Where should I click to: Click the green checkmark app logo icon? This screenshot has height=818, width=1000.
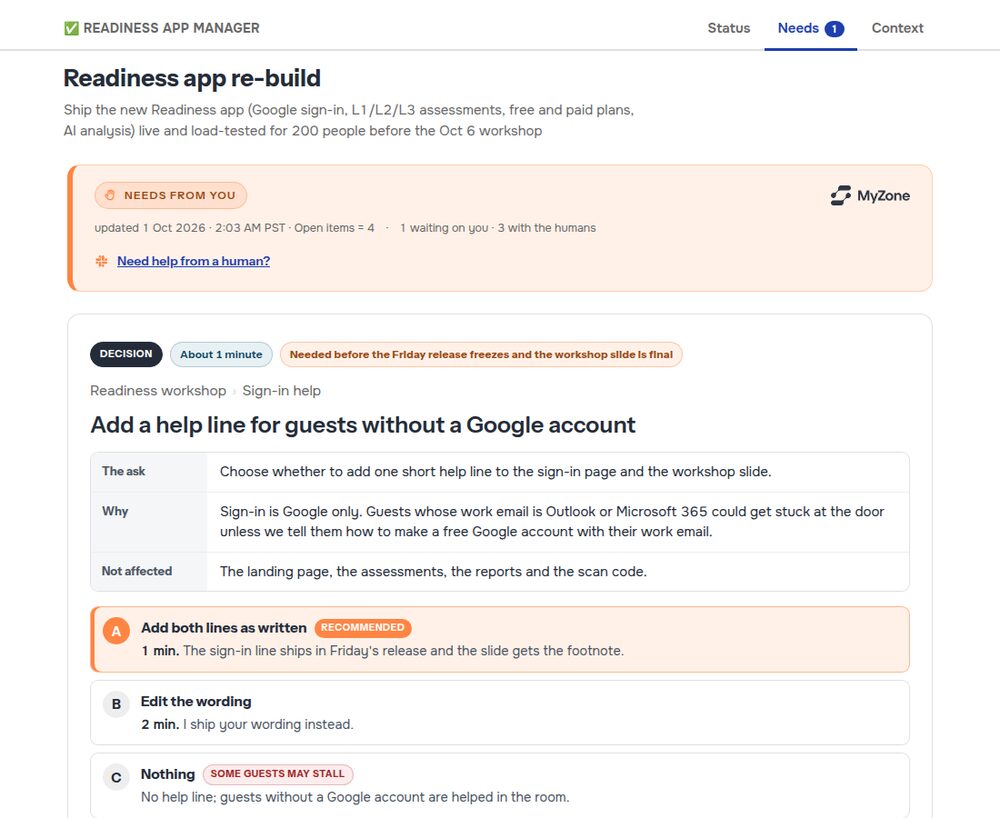[x=71, y=28]
